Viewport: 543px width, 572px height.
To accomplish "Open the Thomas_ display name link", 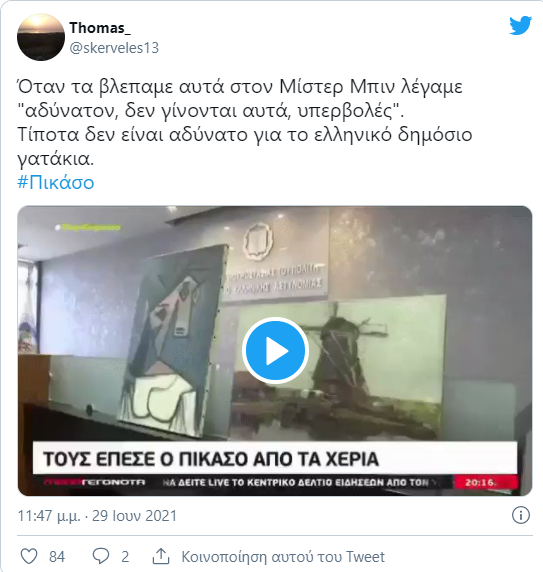I will point(100,28).
